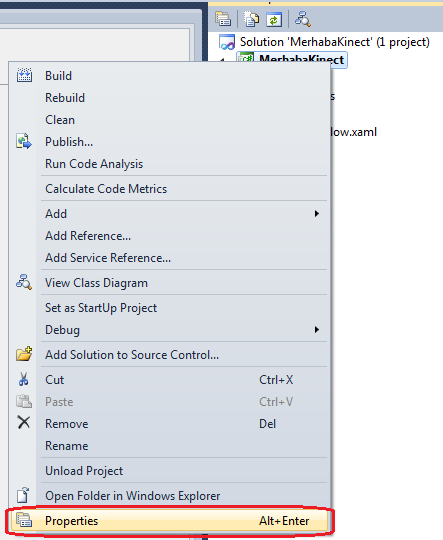This screenshot has height=540, width=443.
Task: Click the Refresh toolbar icon
Action: (x=274, y=19)
